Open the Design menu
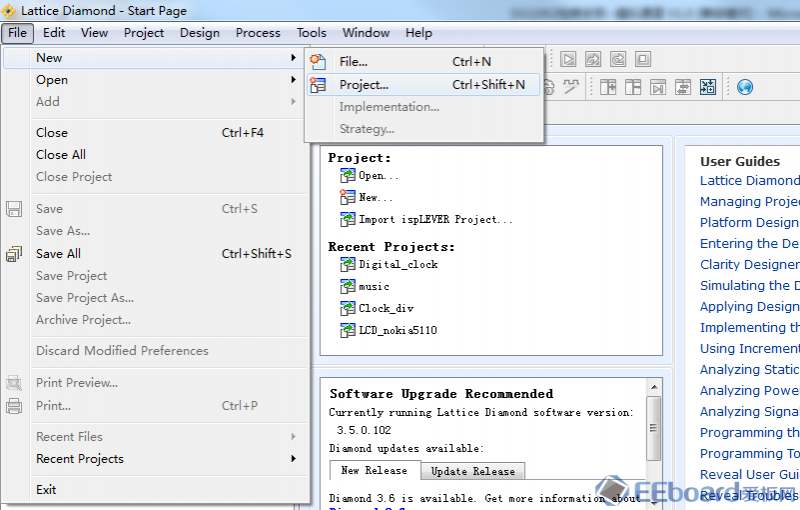This screenshot has width=800, height=510. [199, 33]
